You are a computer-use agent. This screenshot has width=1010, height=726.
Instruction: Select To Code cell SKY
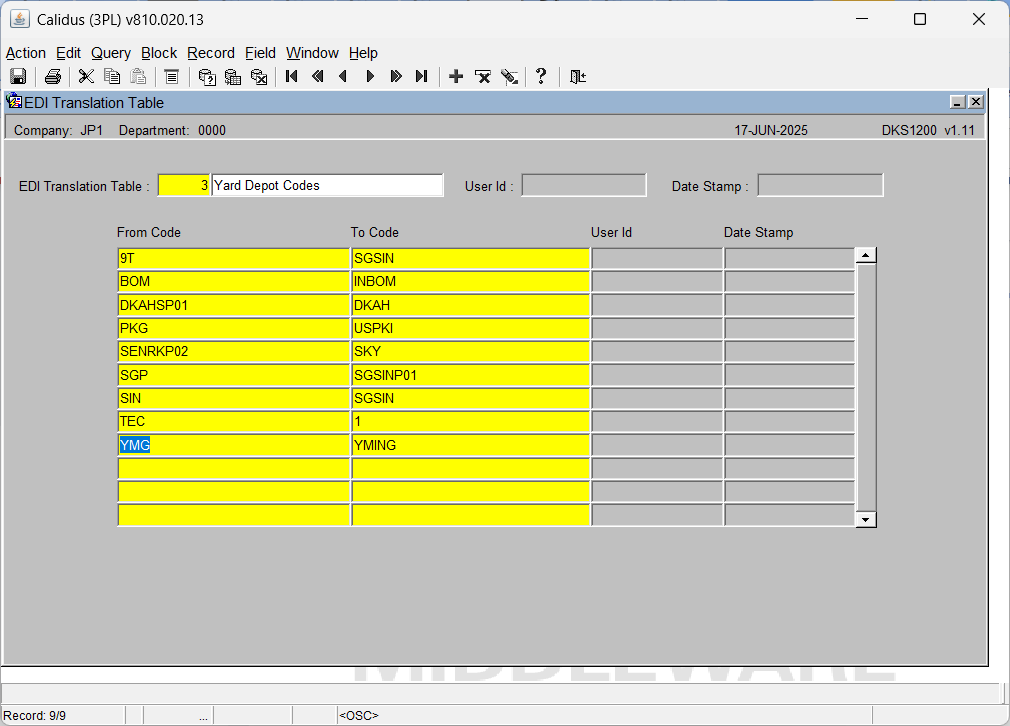(471, 352)
